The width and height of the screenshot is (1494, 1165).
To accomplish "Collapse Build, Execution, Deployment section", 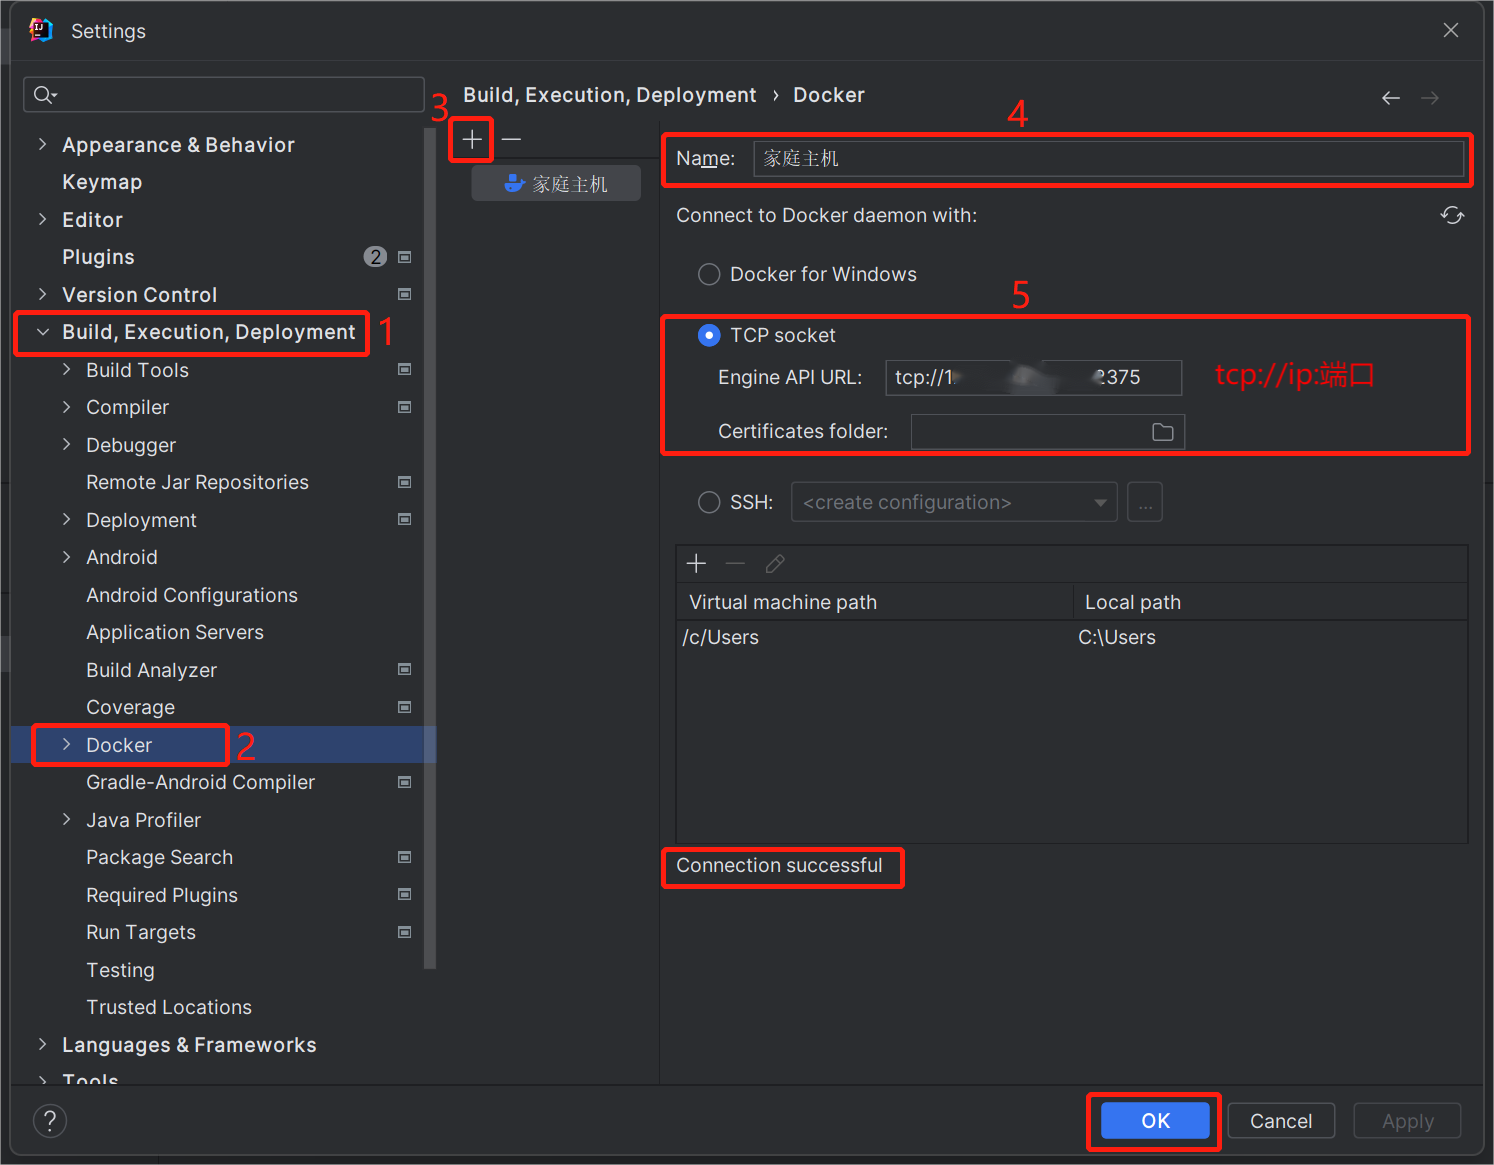I will [42, 332].
